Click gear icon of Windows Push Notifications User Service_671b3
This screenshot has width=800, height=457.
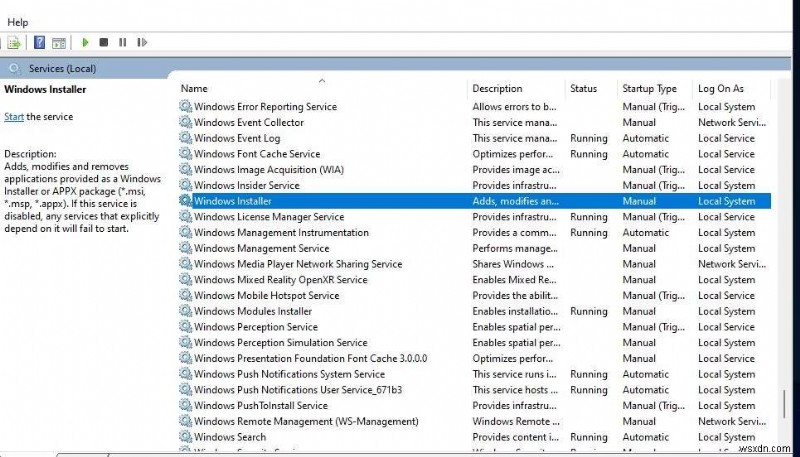coord(185,390)
